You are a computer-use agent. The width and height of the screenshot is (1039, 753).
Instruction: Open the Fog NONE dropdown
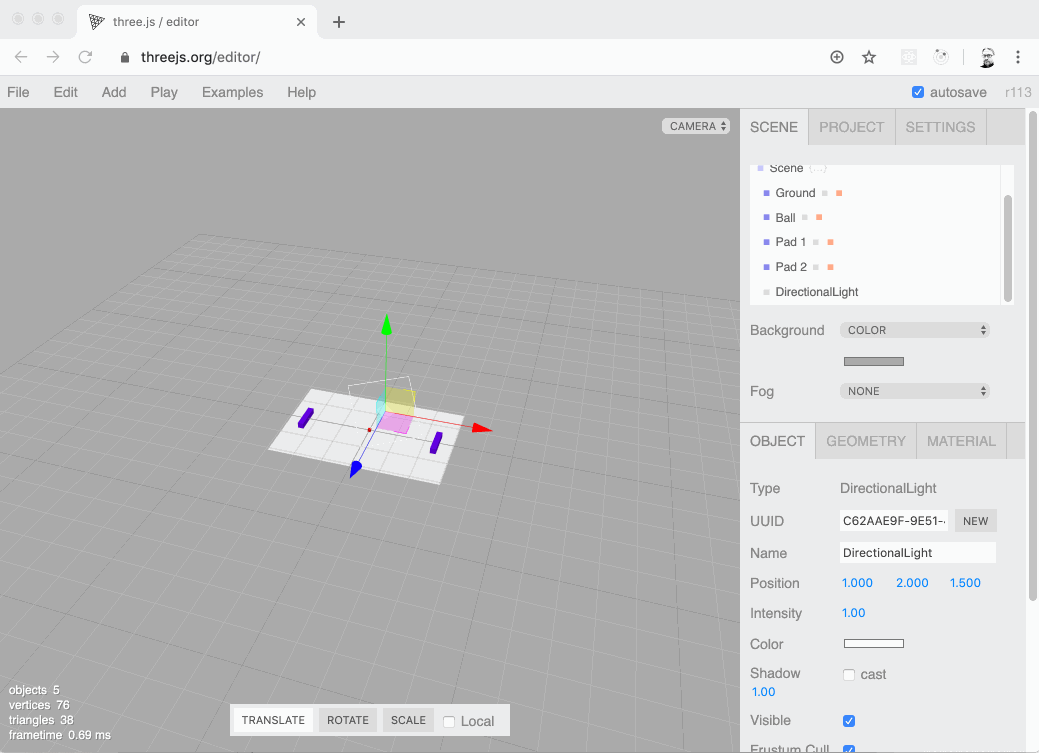[914, 391]
